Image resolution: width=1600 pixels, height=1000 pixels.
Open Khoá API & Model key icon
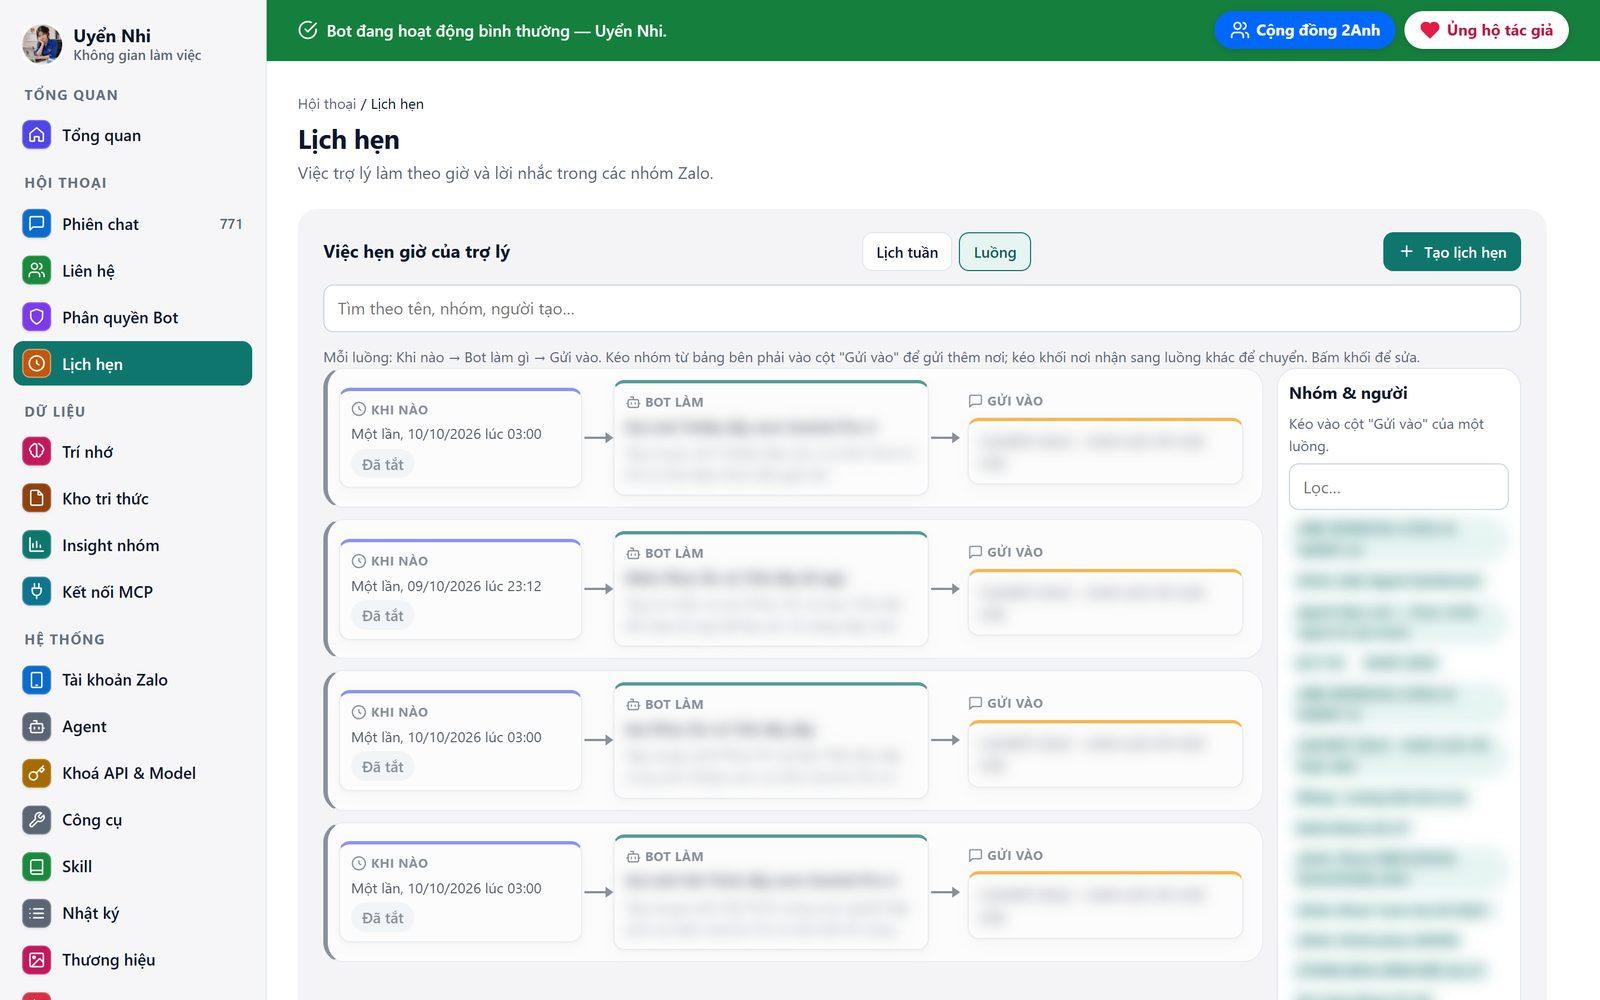tap(37, 773)
